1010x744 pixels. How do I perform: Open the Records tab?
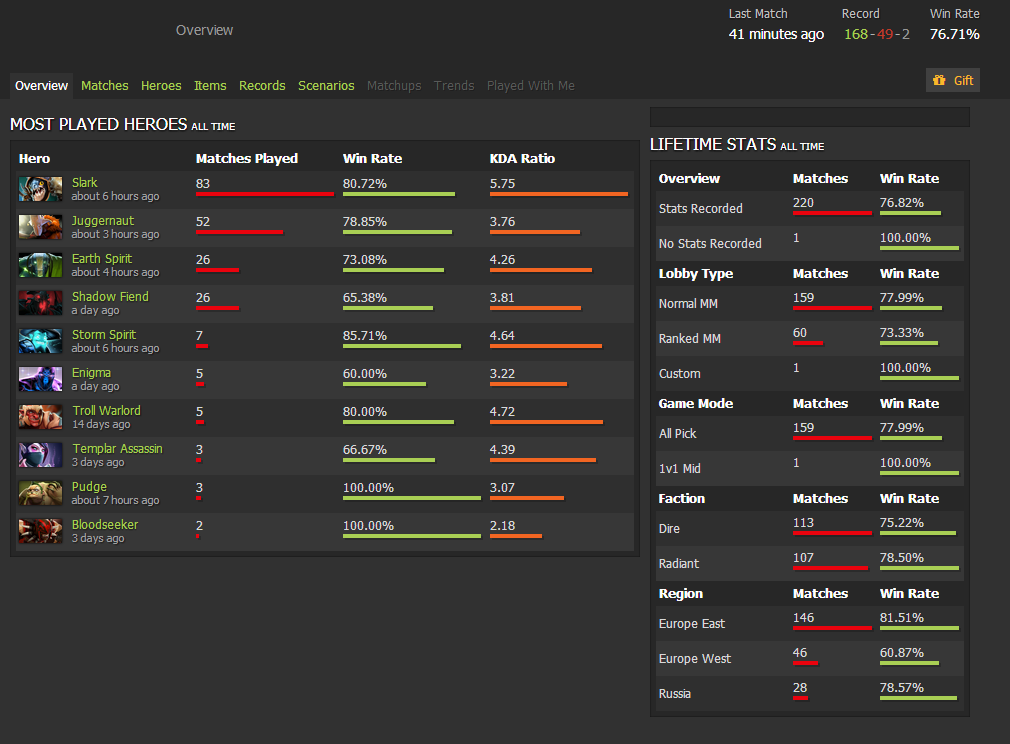[262, 86]
